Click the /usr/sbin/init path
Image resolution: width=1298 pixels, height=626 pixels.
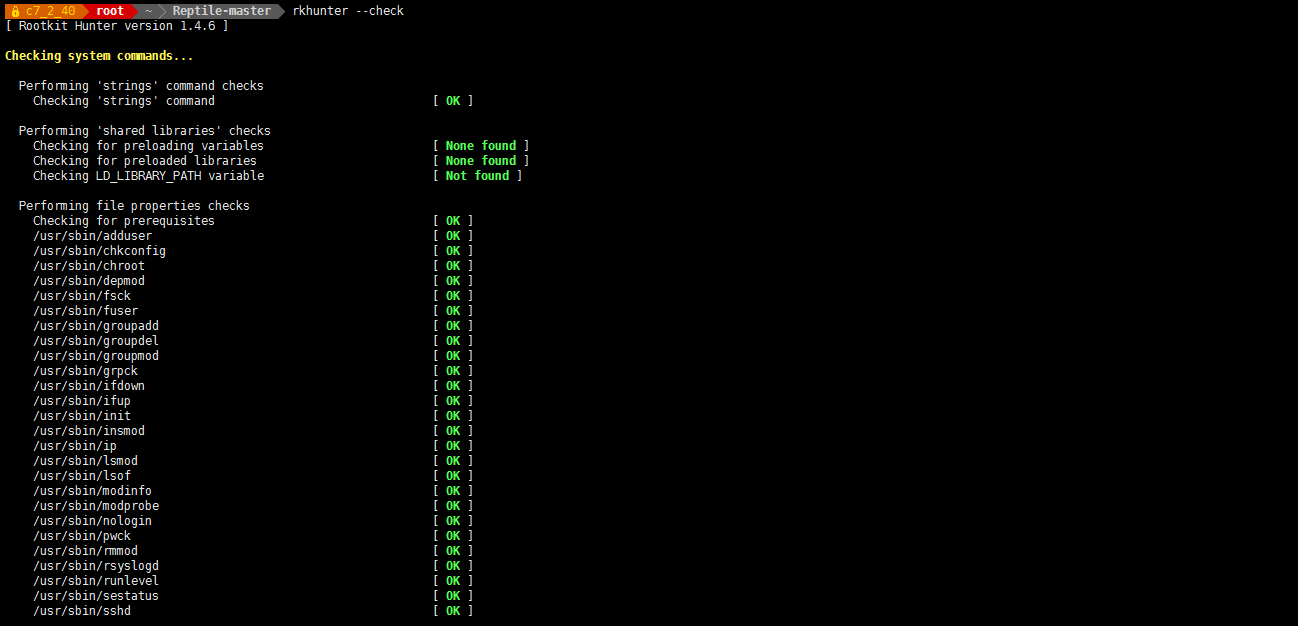(x=82, y=416)
